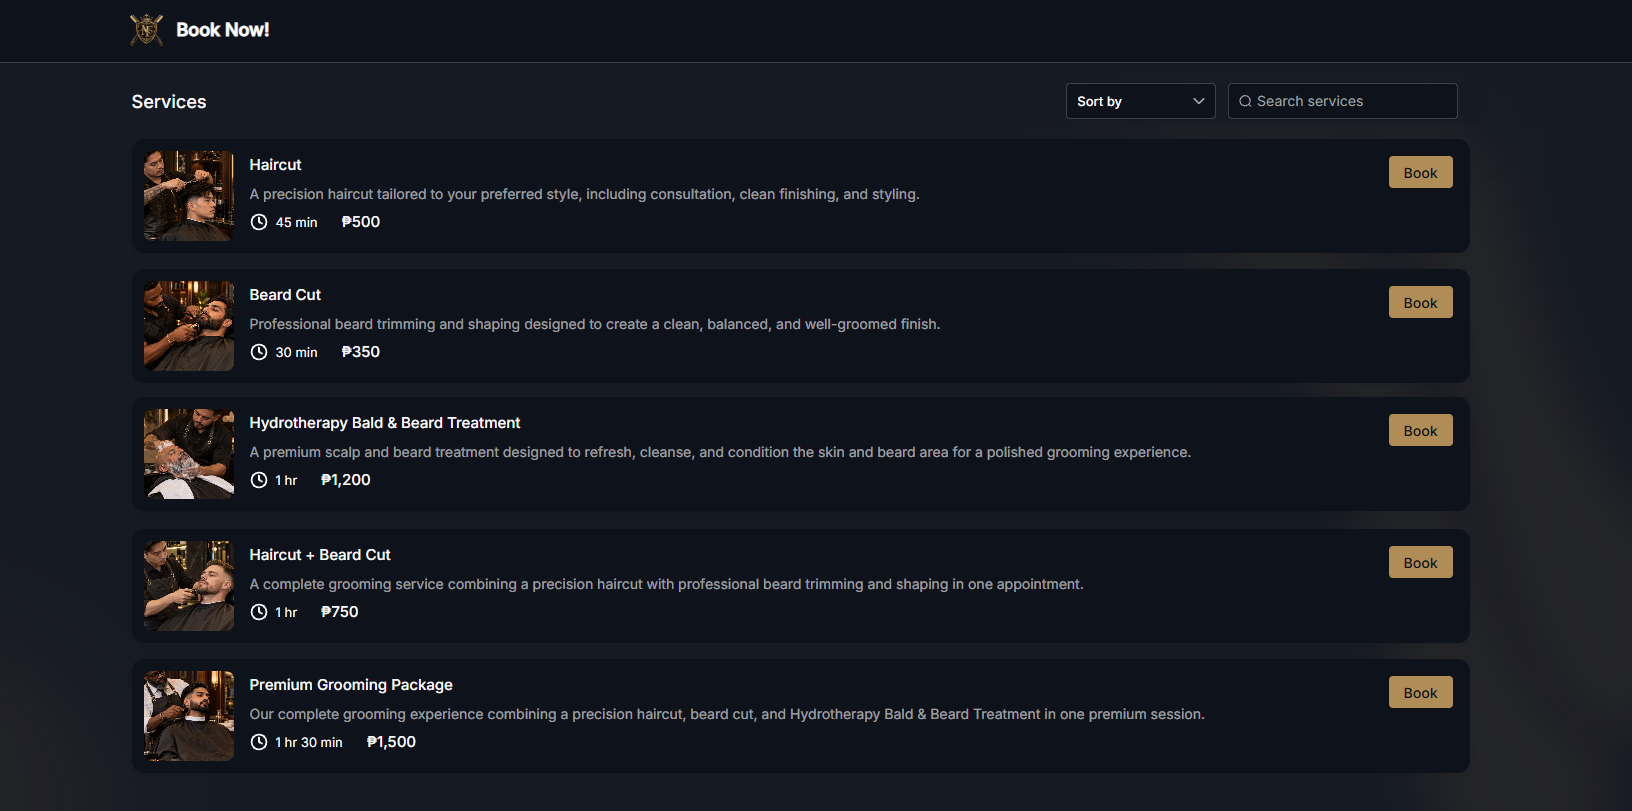
Task: Click the 1 hr 30 min duration text
Action: coord(309,742)
